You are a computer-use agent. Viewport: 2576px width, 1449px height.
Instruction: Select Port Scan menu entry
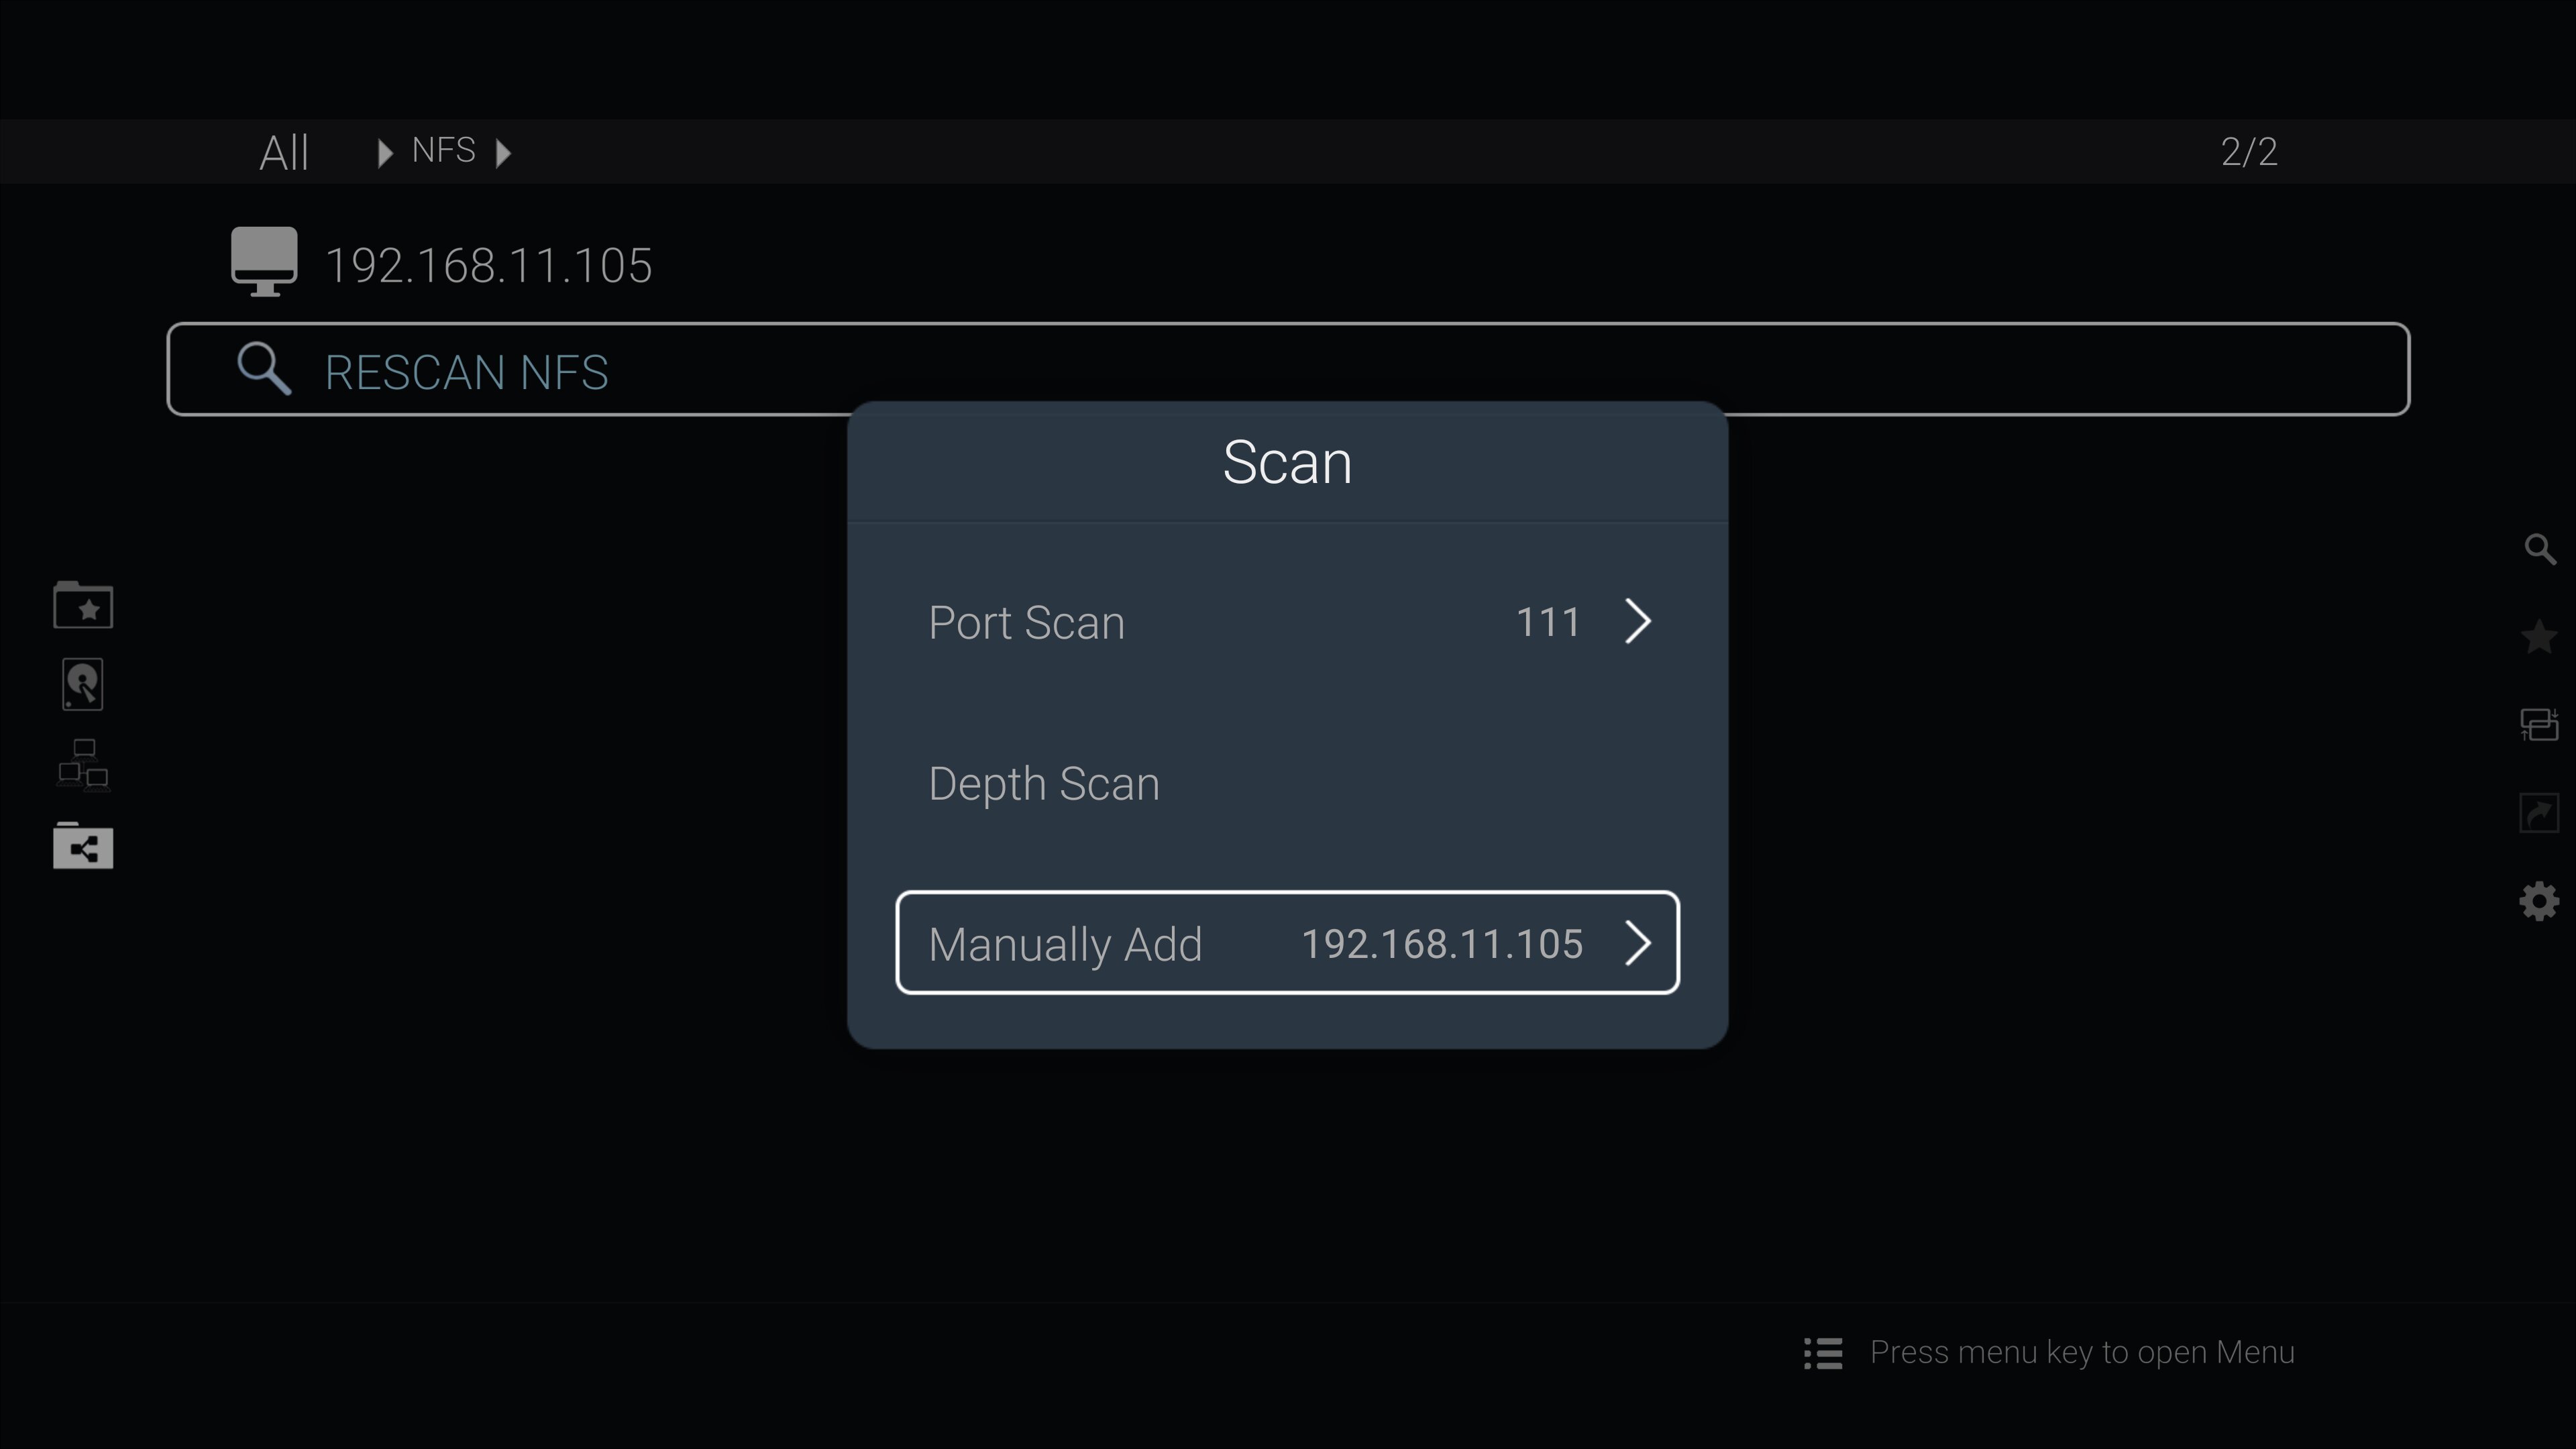1026,622
